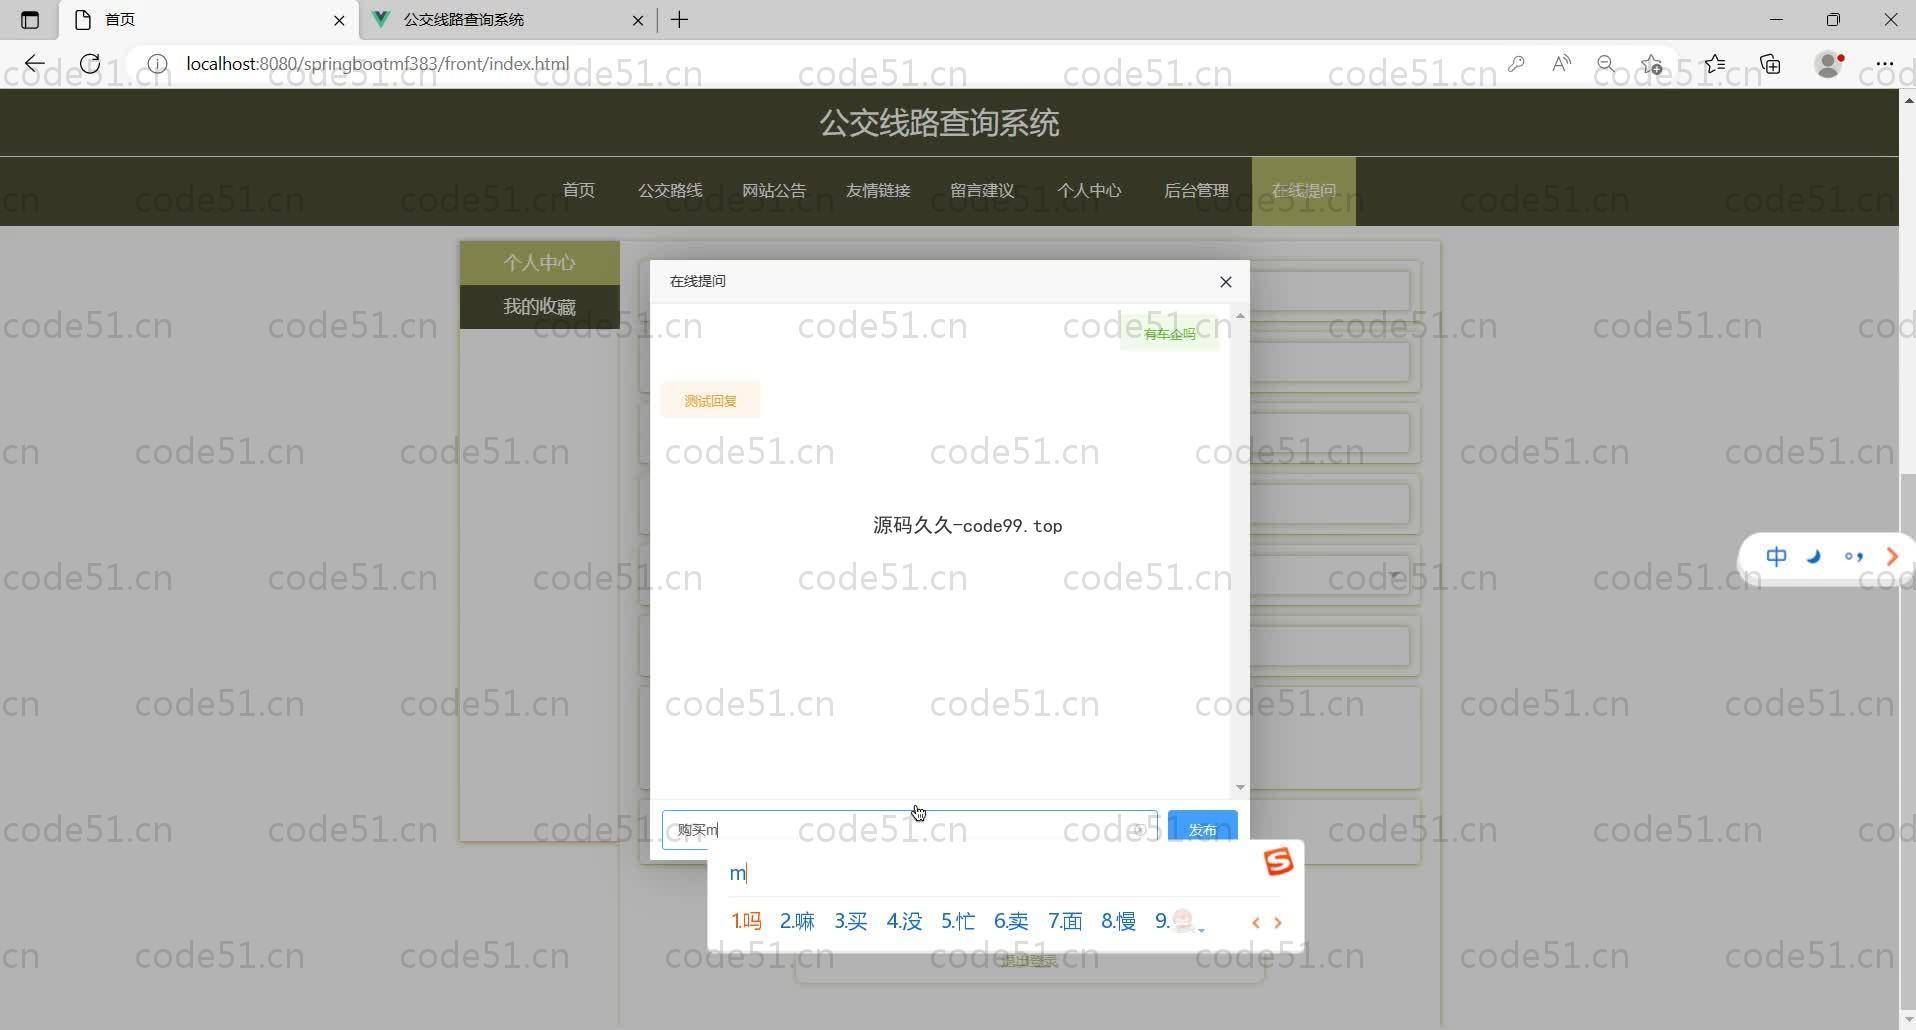Select IME candidate 2.嘛
Viewport: 1916px width, 1030px height.
coord(797,921)
